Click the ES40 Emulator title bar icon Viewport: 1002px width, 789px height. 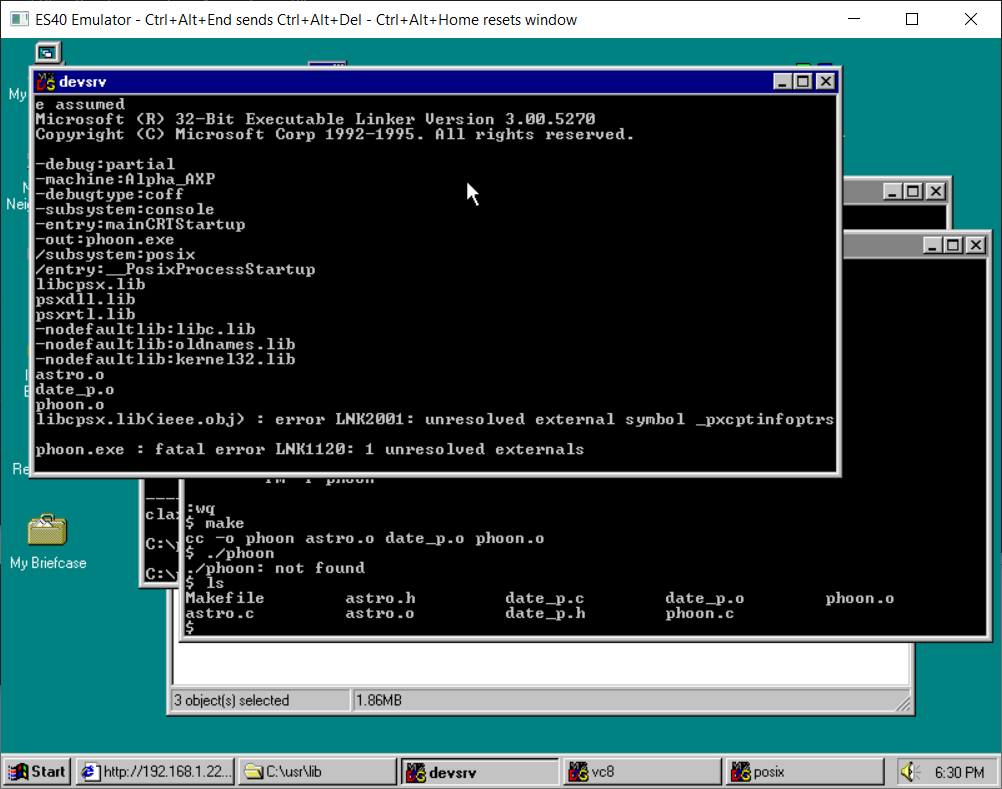(20, 19)
